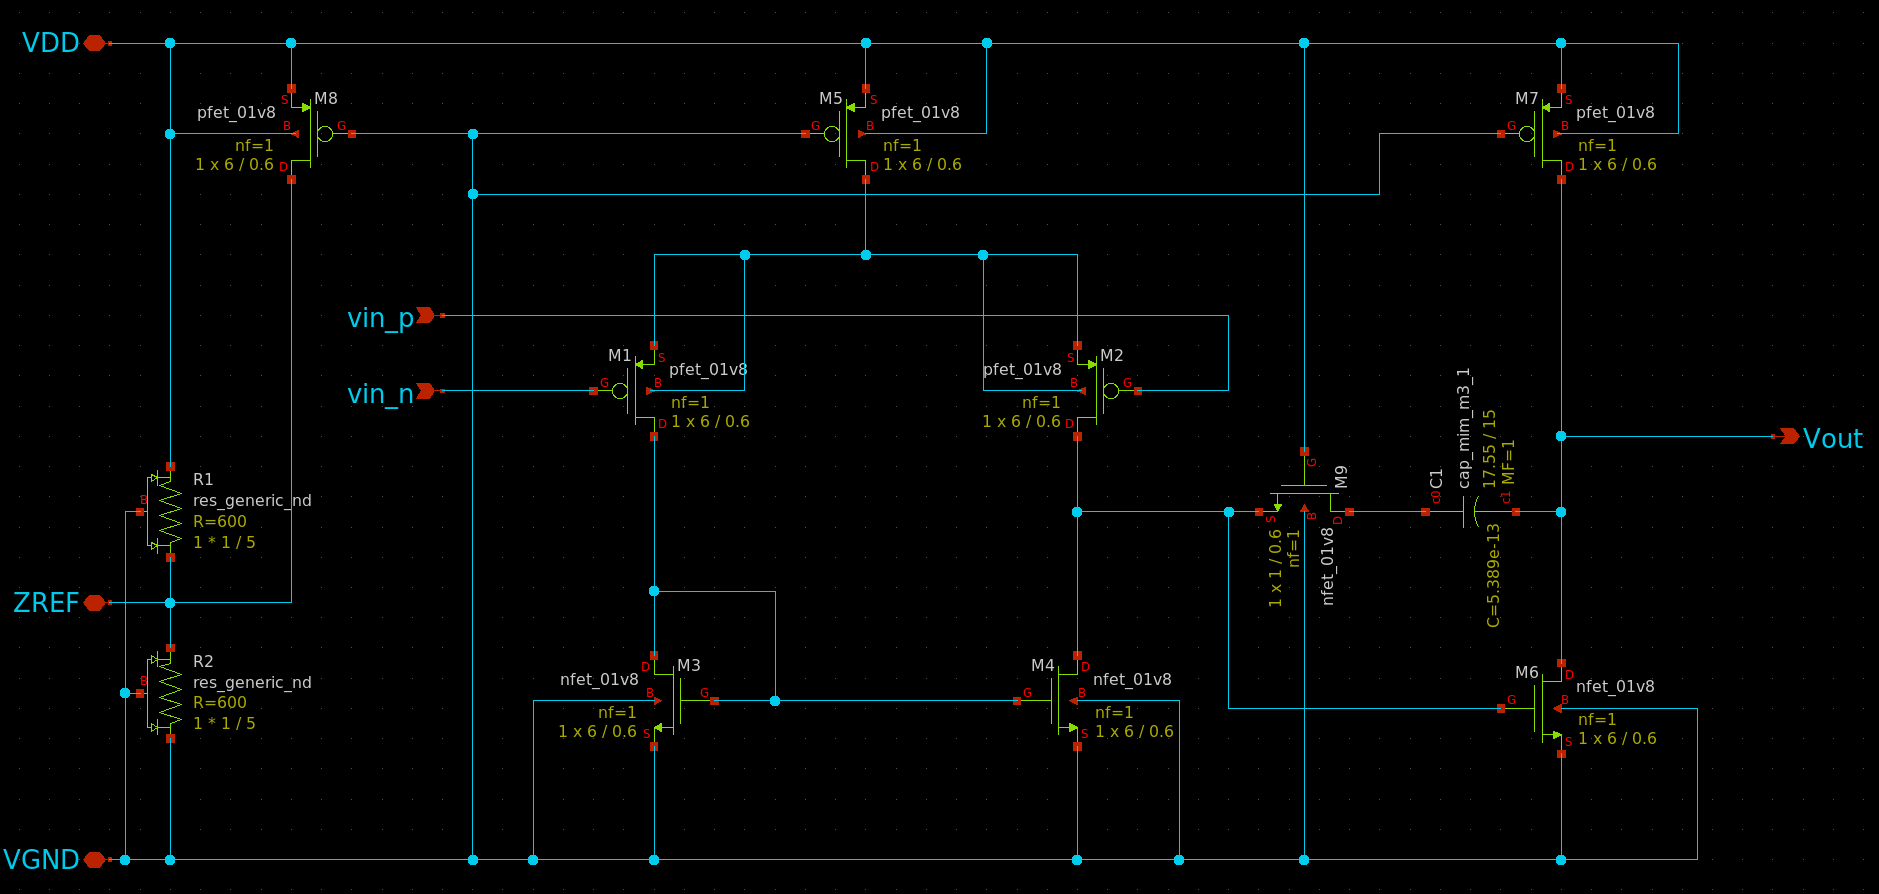Click the 1 x 1 / 0.6 size of M9
1879x894 pixels.
click(x=1275, y=568)
